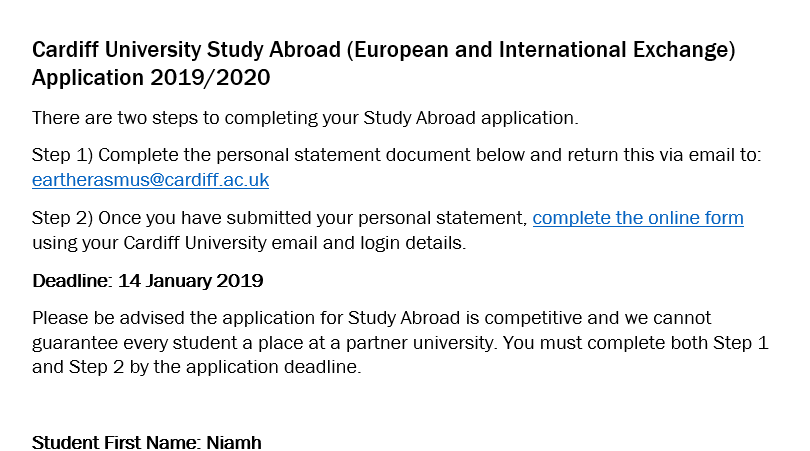Click the 'Step 1)' text
The height and width of the screenshot is (451, 810).
tap(63, 155)
